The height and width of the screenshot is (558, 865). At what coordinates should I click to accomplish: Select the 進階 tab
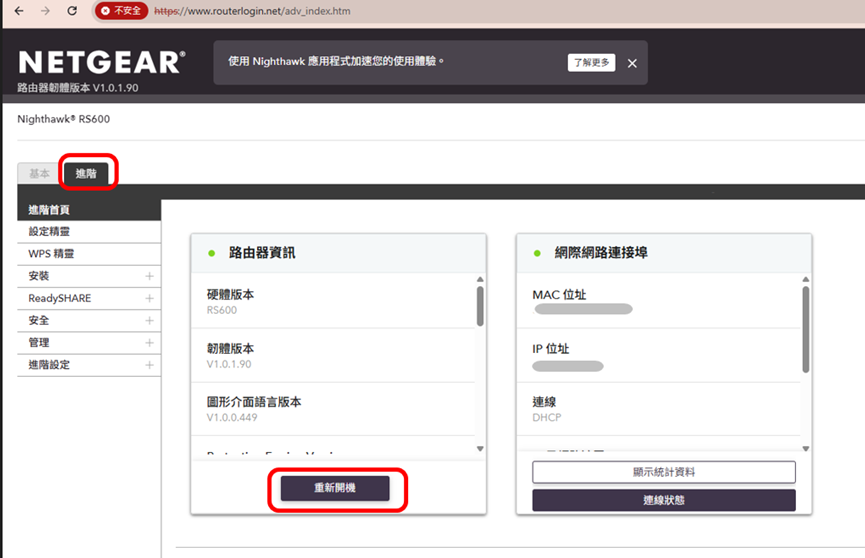86,173
